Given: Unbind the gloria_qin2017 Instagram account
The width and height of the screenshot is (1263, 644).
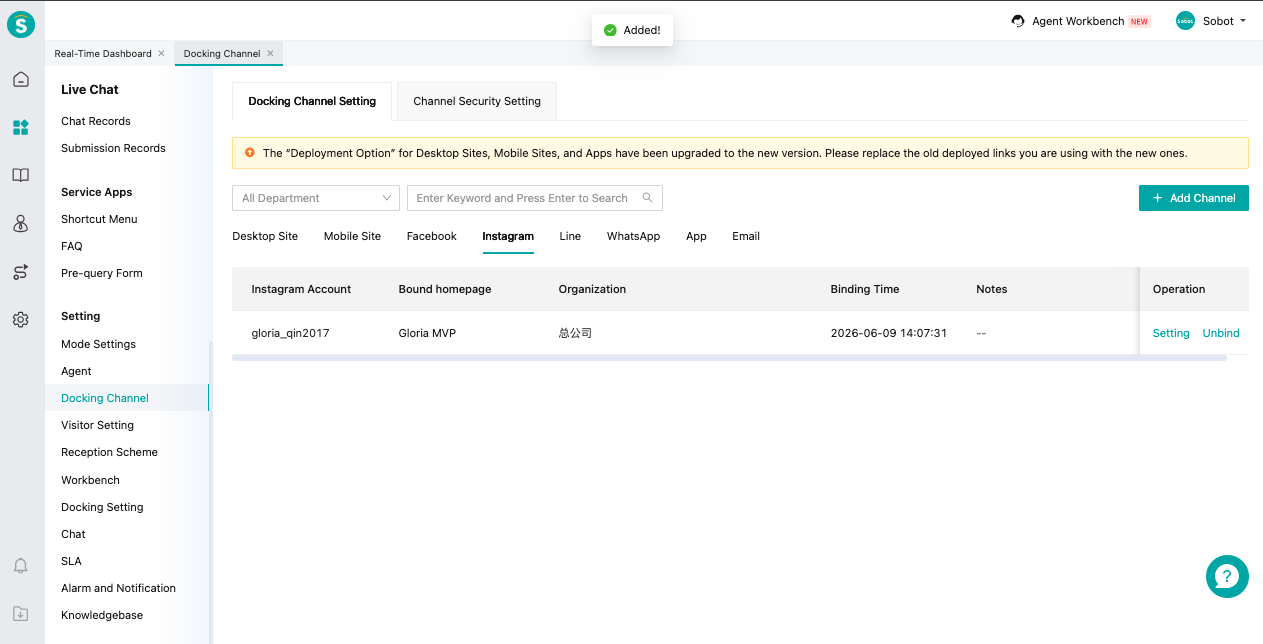Looking at the screenshot, I should point(1221,333).
